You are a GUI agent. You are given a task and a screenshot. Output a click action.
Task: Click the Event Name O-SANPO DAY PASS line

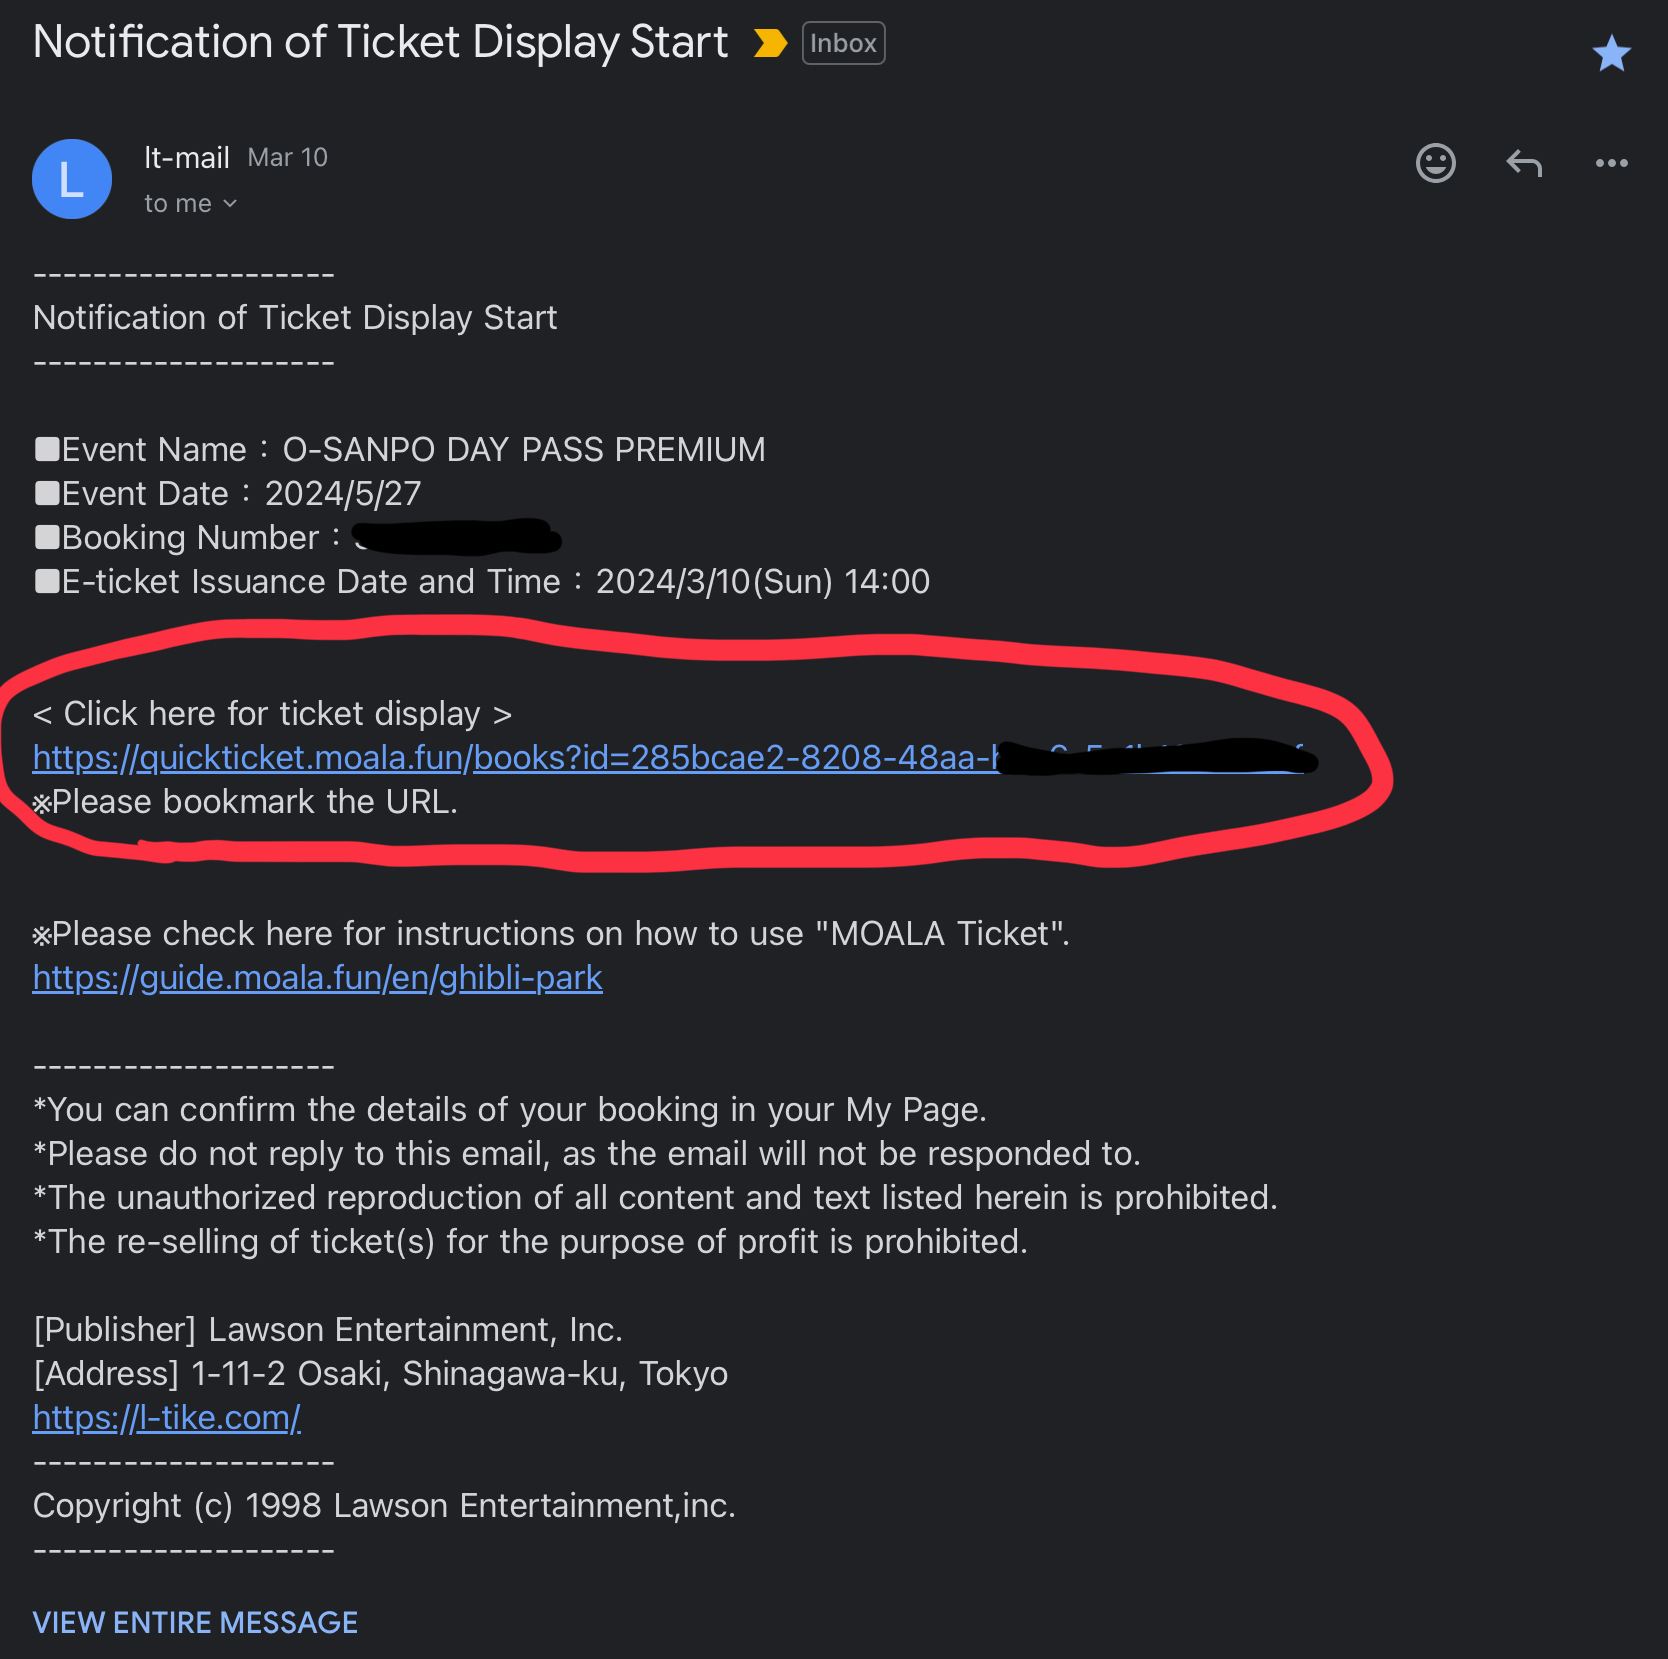pos(400,450)
